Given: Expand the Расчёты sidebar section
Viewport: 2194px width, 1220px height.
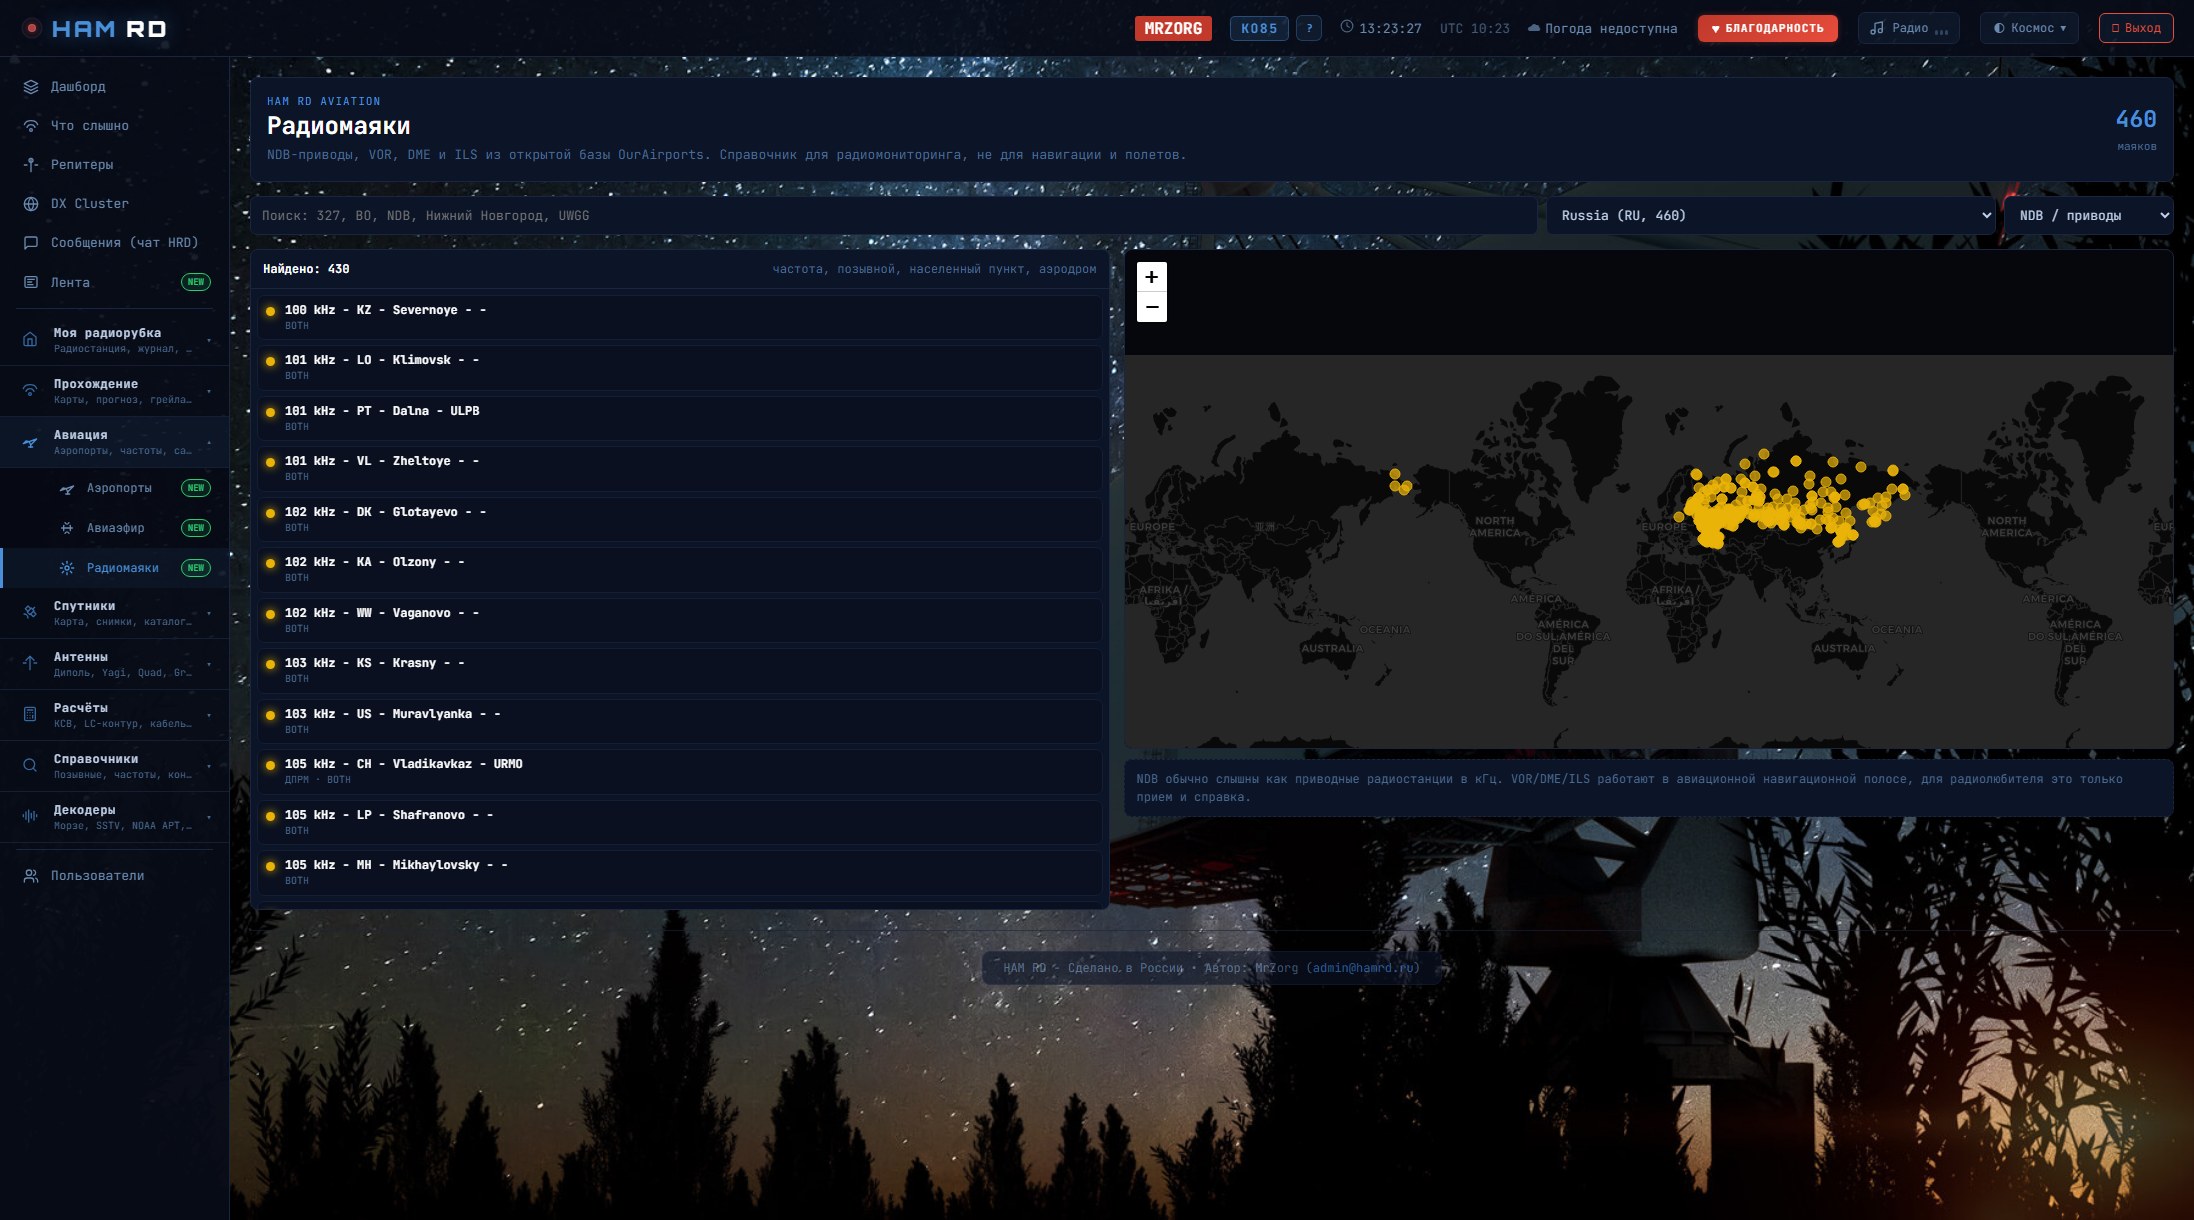Looking at the screenshot, I should pos(114,715).
